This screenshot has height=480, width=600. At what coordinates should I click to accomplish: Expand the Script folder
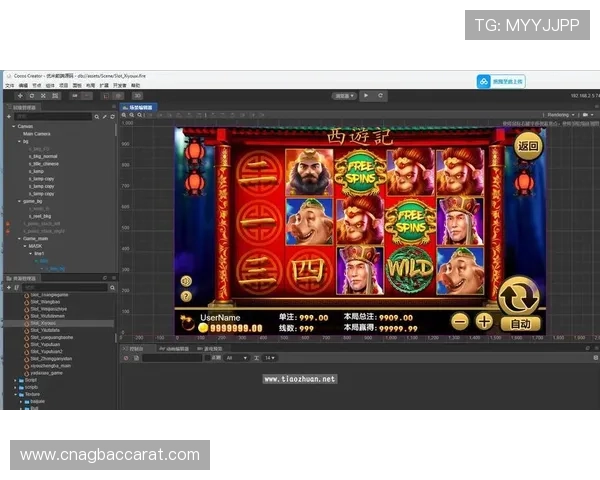pos(15,380)
